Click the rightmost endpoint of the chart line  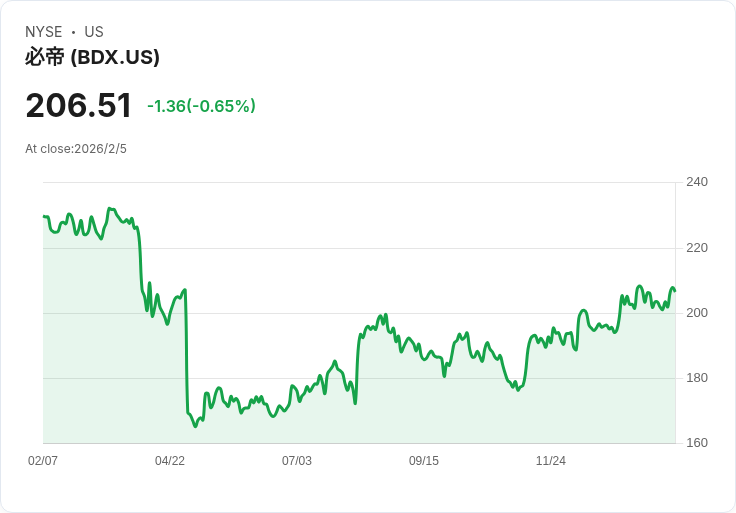click(x=675, y=290)
